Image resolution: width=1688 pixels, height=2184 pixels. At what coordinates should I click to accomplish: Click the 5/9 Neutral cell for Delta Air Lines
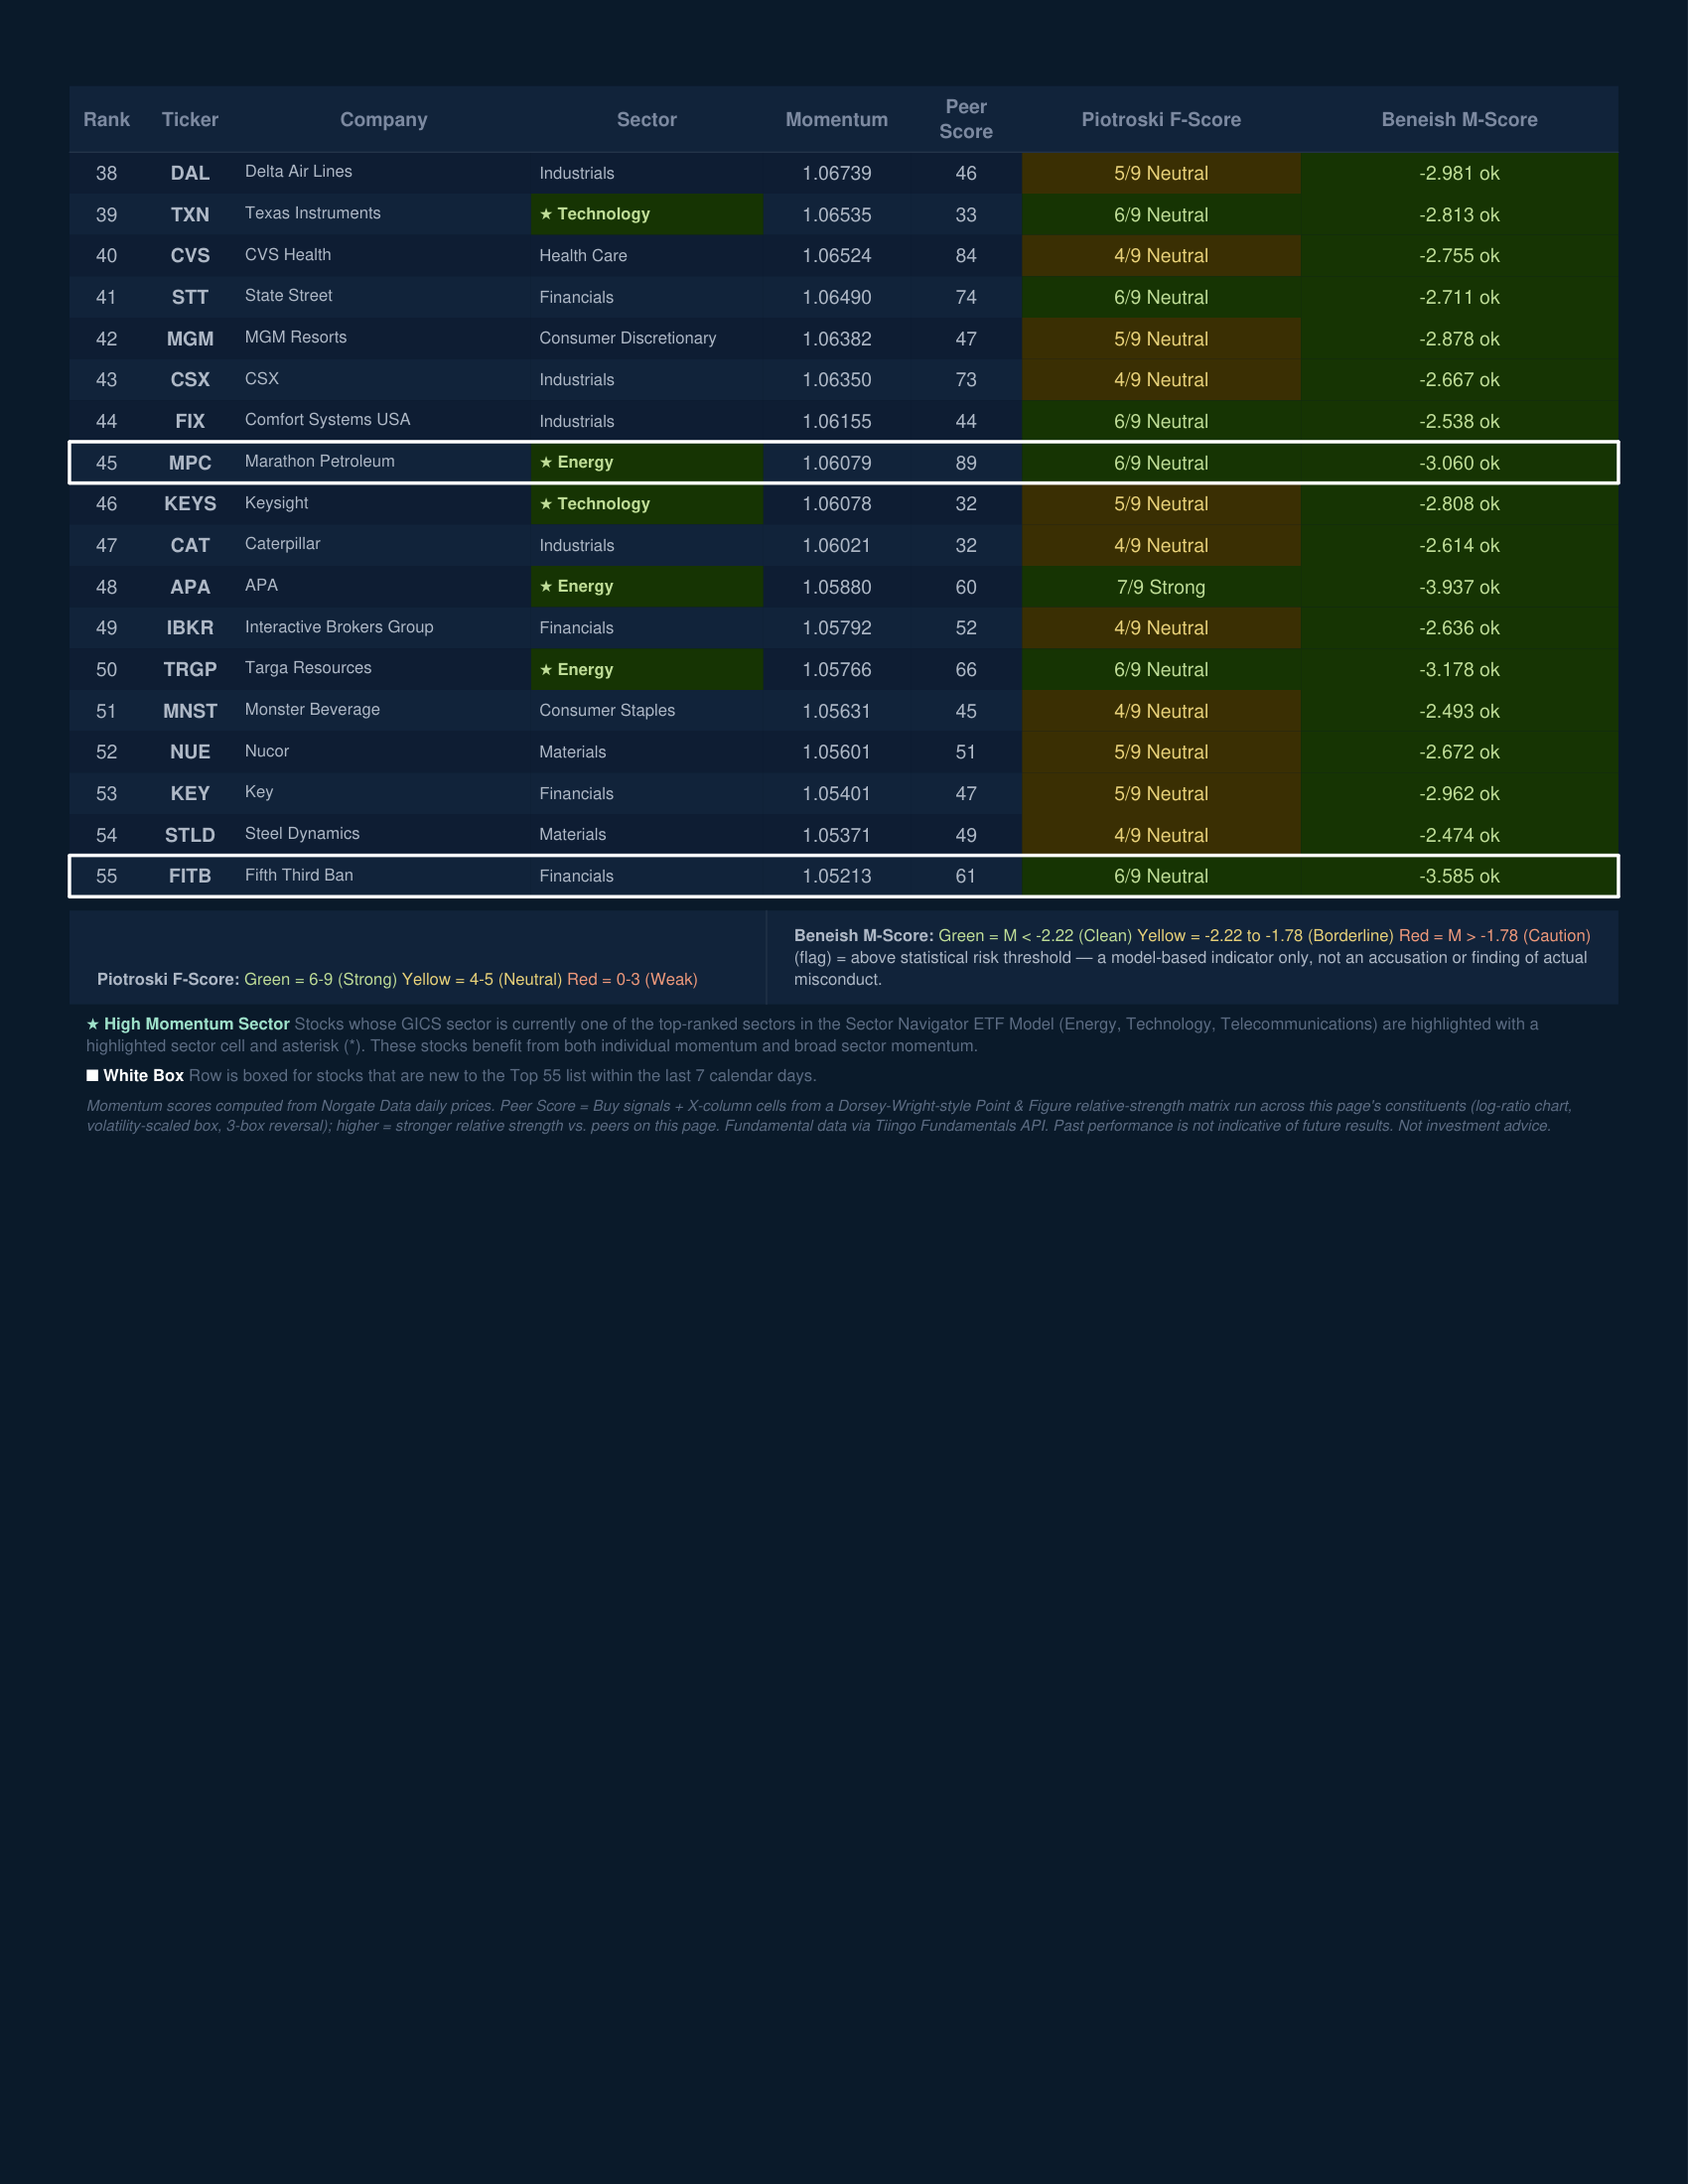pyautogui.click(x=1161, y=173)
